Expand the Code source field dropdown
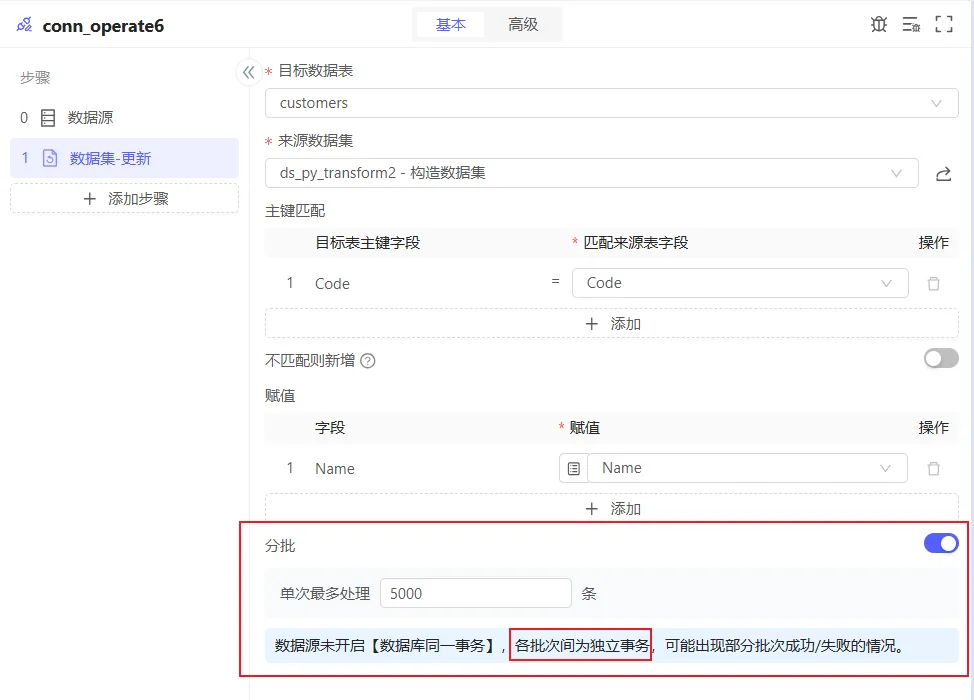 pos(739,283)
